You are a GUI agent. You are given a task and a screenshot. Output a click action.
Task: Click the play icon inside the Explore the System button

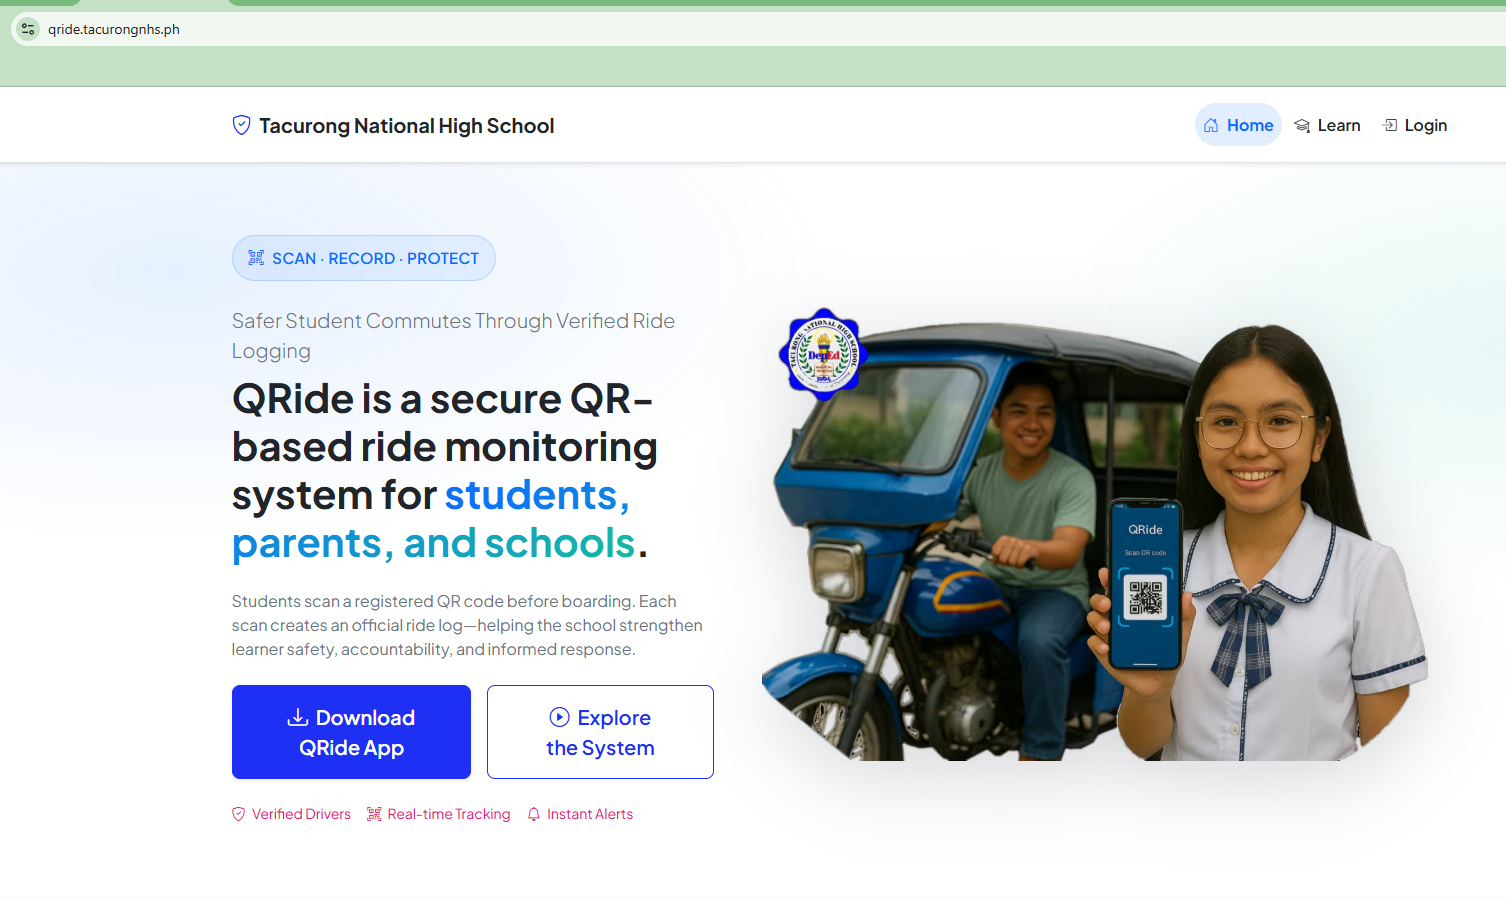(x=559, y=717)
